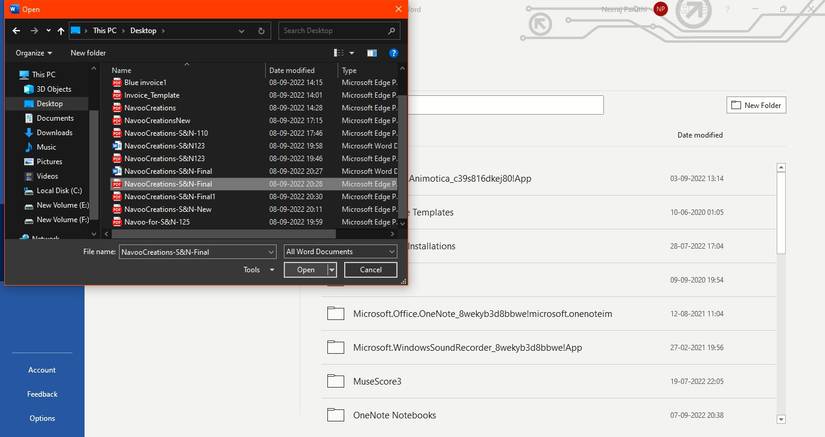
Task: Go back with the left arrow in Open dialog
Action: (16, 31)
